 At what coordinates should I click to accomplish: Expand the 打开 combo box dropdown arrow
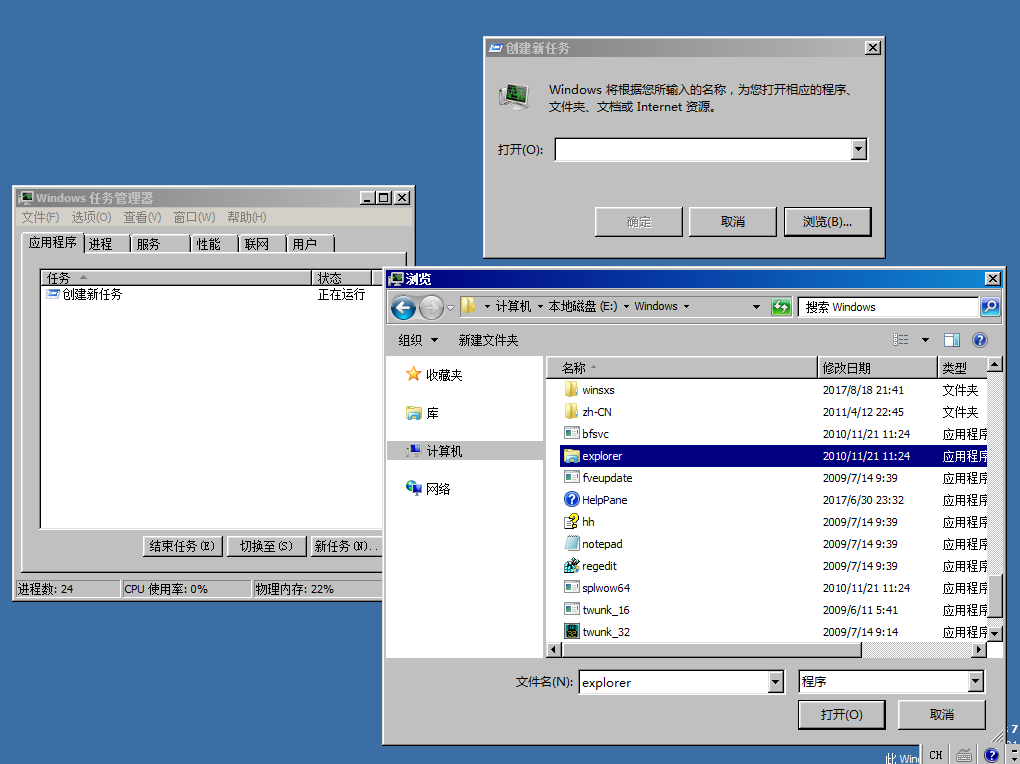click(859, 150)
